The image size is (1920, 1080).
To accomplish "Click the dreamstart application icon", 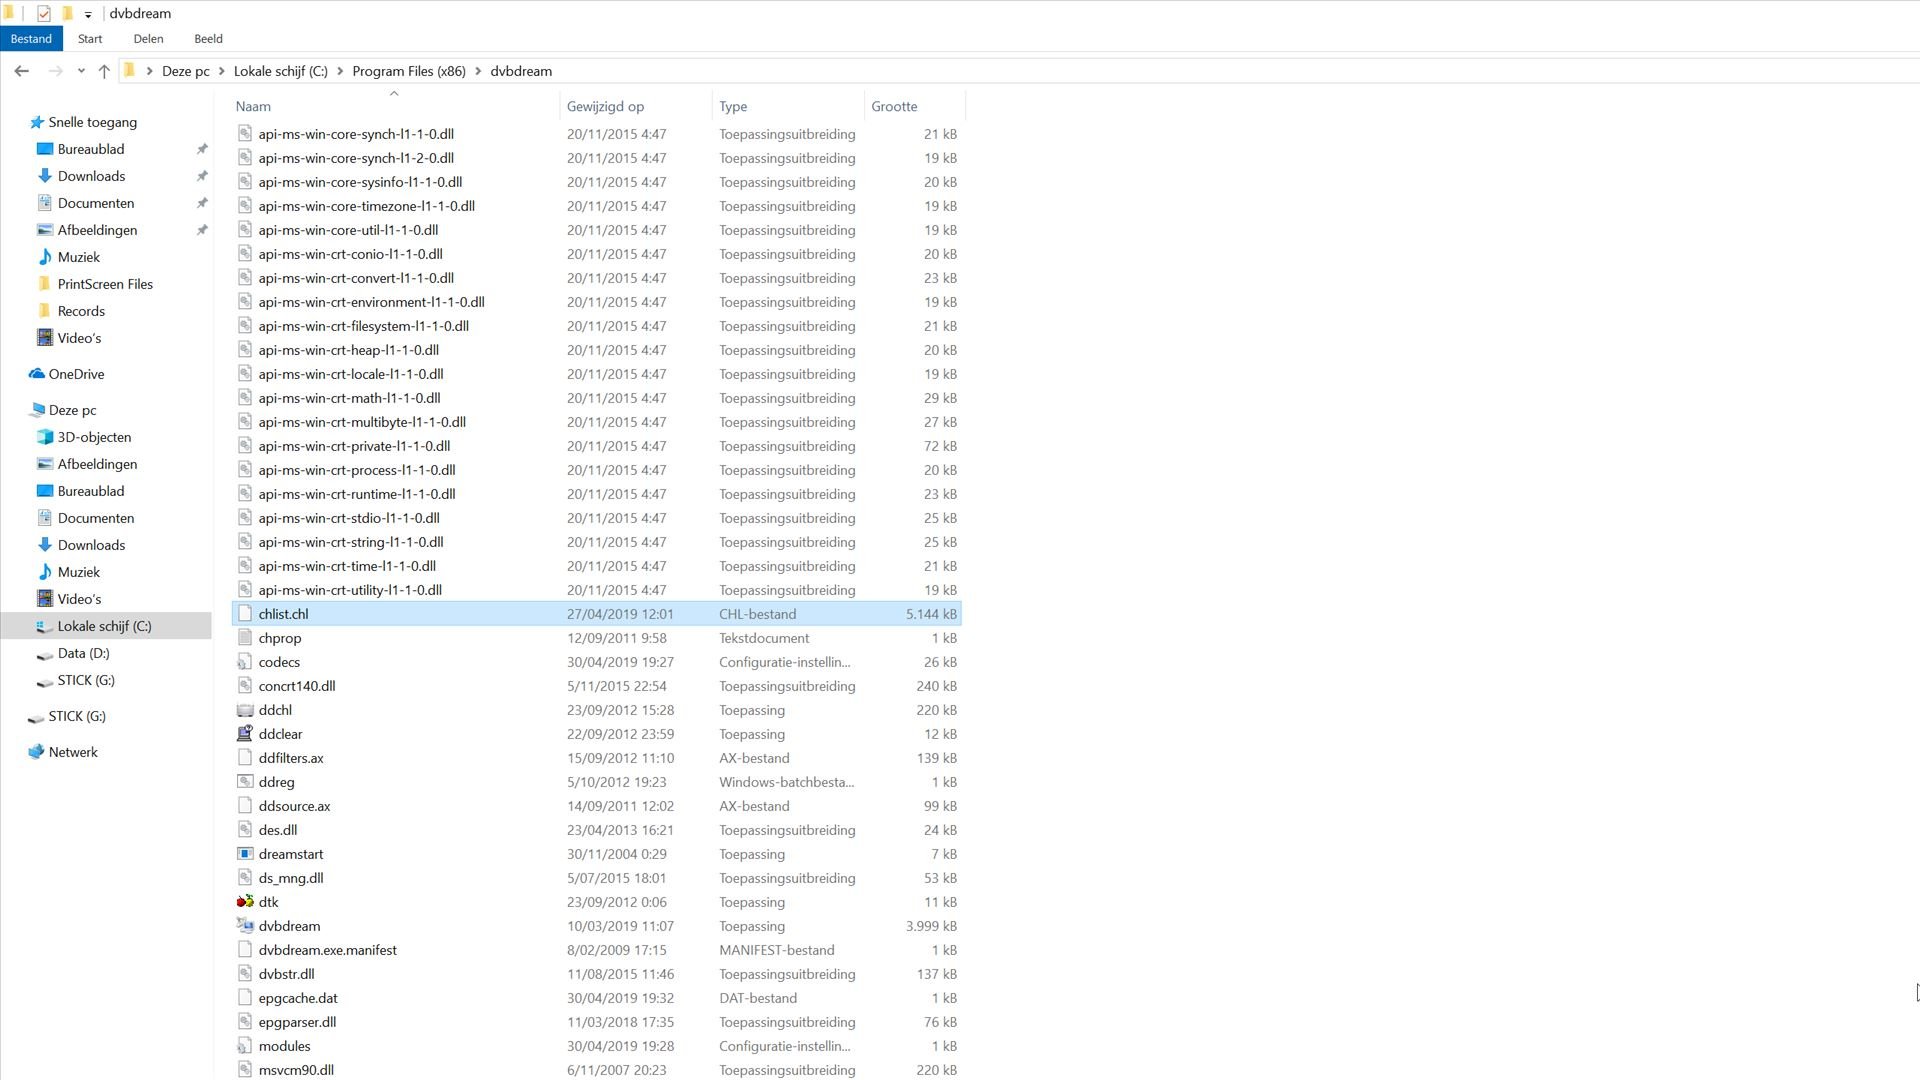I will pos(245,854).
